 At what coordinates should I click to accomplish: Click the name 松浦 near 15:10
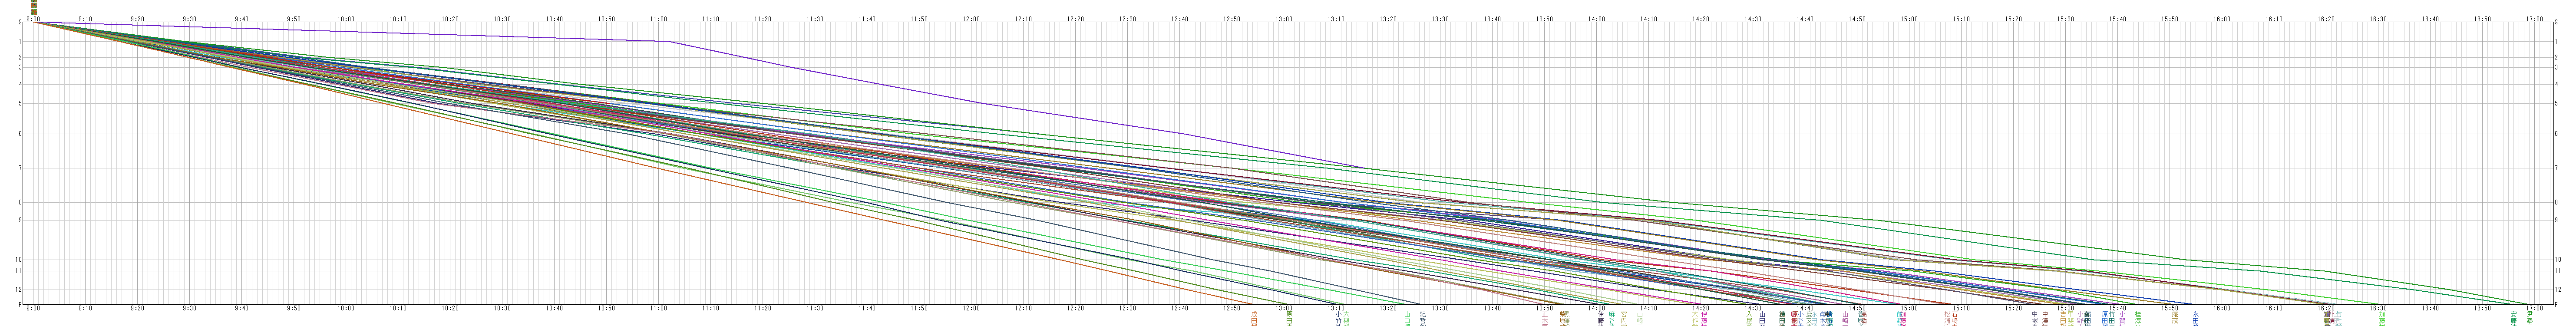(x=1947, y=318)
